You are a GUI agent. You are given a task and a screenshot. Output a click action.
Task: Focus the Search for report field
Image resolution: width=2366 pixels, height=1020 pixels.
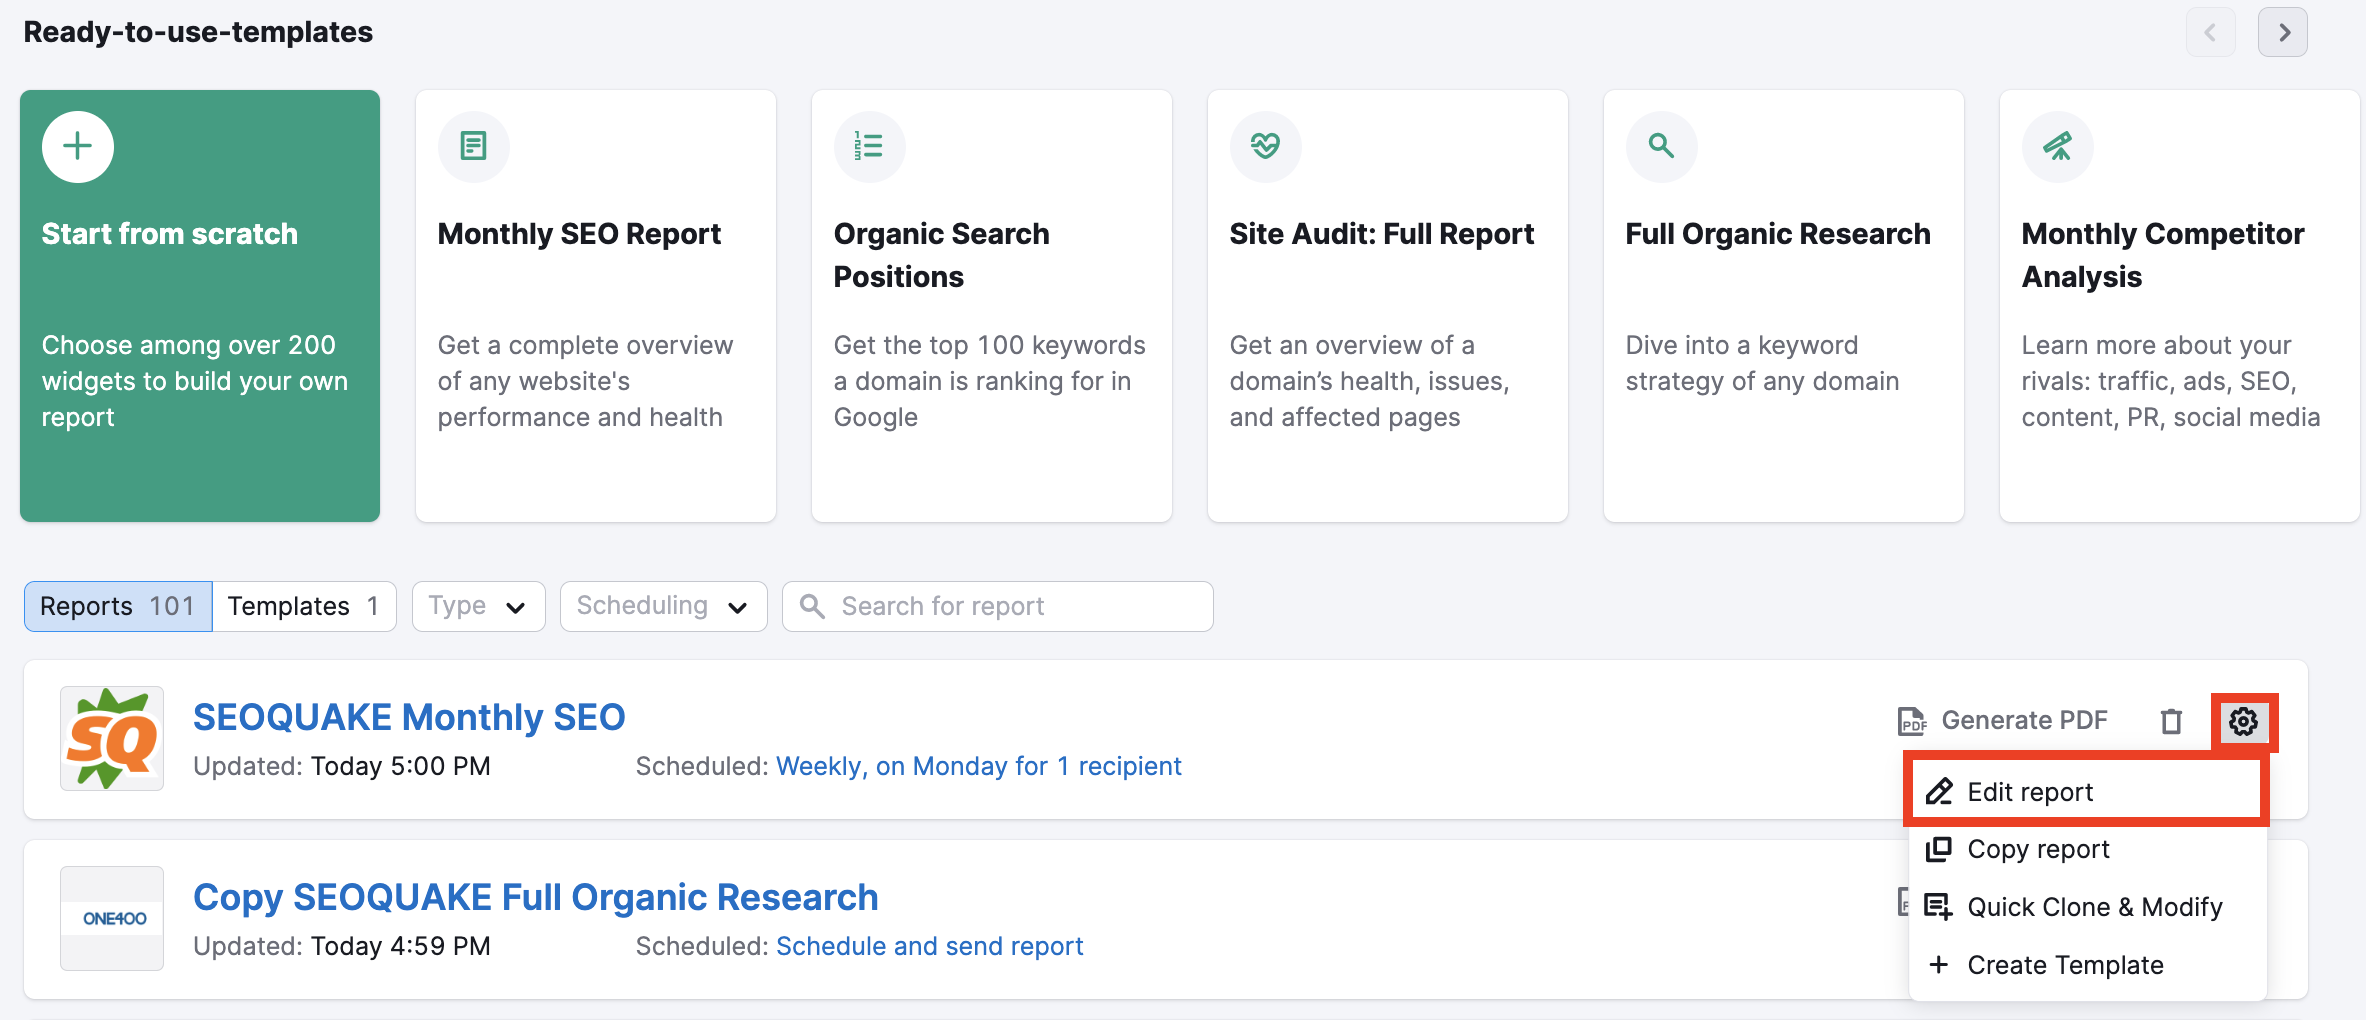(x=998, y=607)
